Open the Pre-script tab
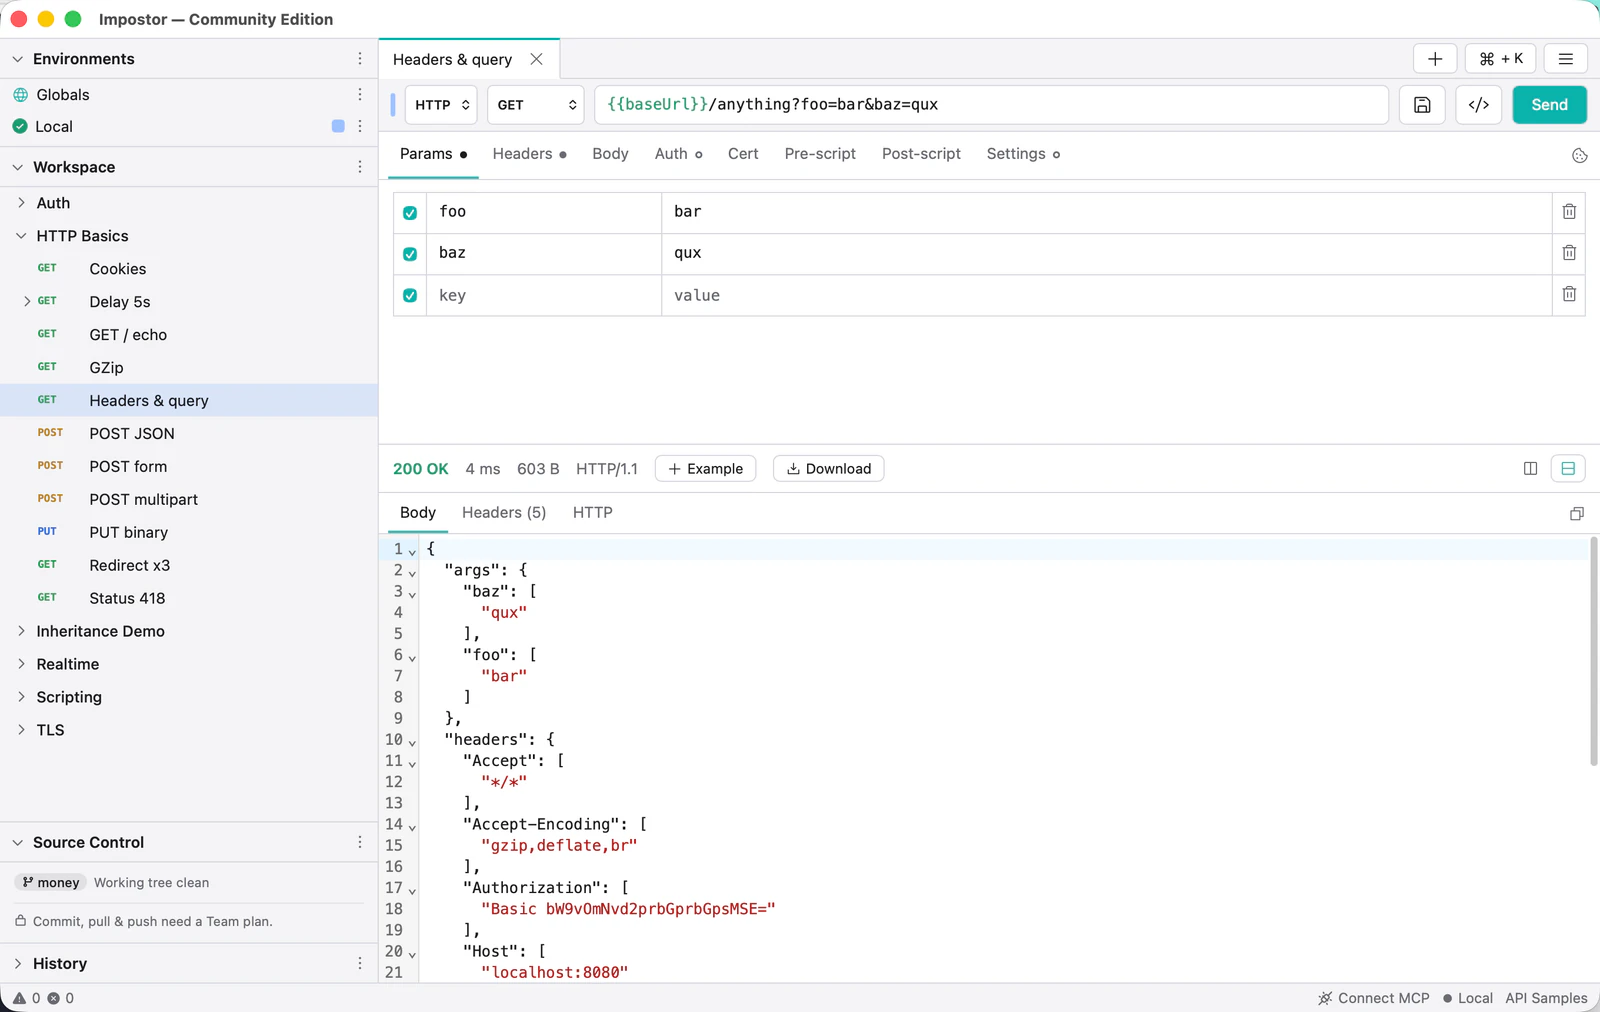This screenshot has height=1012, width=1600. click(820, 154)
